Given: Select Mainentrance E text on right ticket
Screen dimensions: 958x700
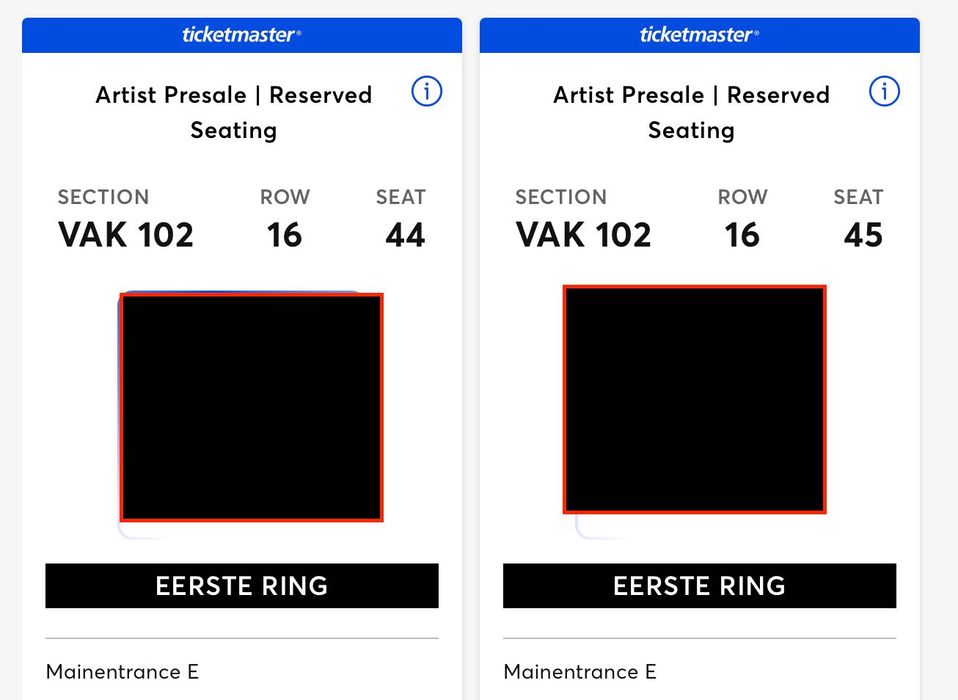Looking at the screenshot, I should point(580,672).
